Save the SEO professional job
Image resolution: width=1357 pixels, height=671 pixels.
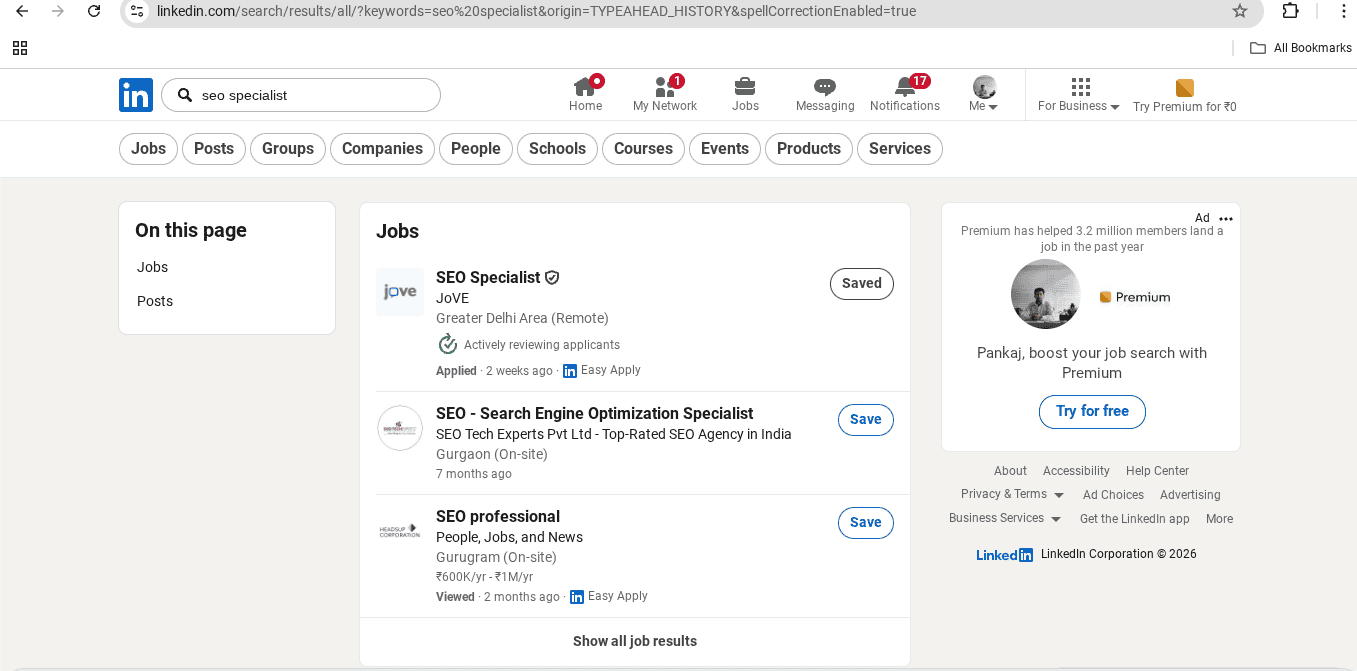866,523
